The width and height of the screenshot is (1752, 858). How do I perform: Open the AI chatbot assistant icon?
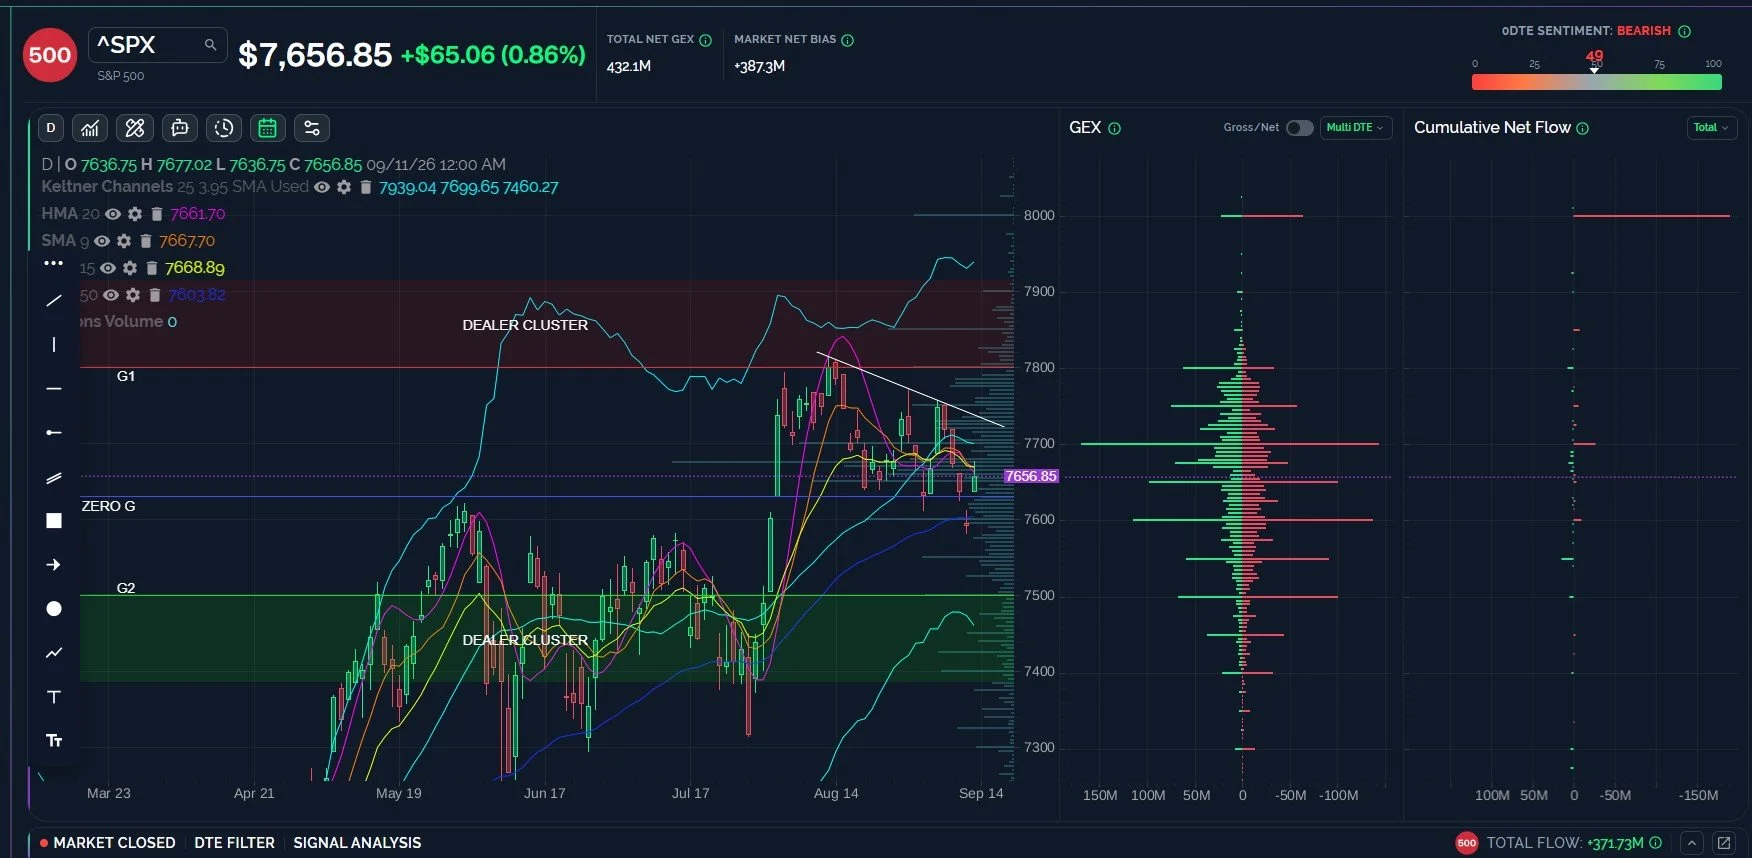180,128
